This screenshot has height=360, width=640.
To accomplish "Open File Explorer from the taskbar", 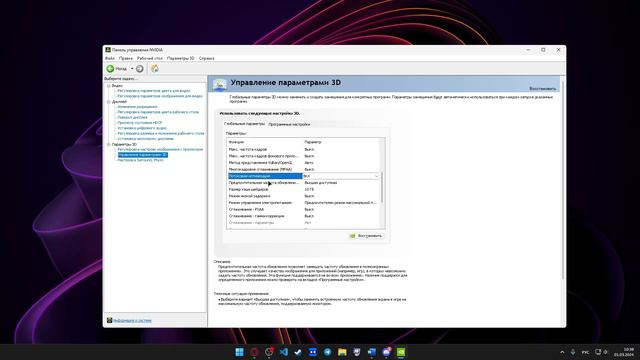I will 342,352.
